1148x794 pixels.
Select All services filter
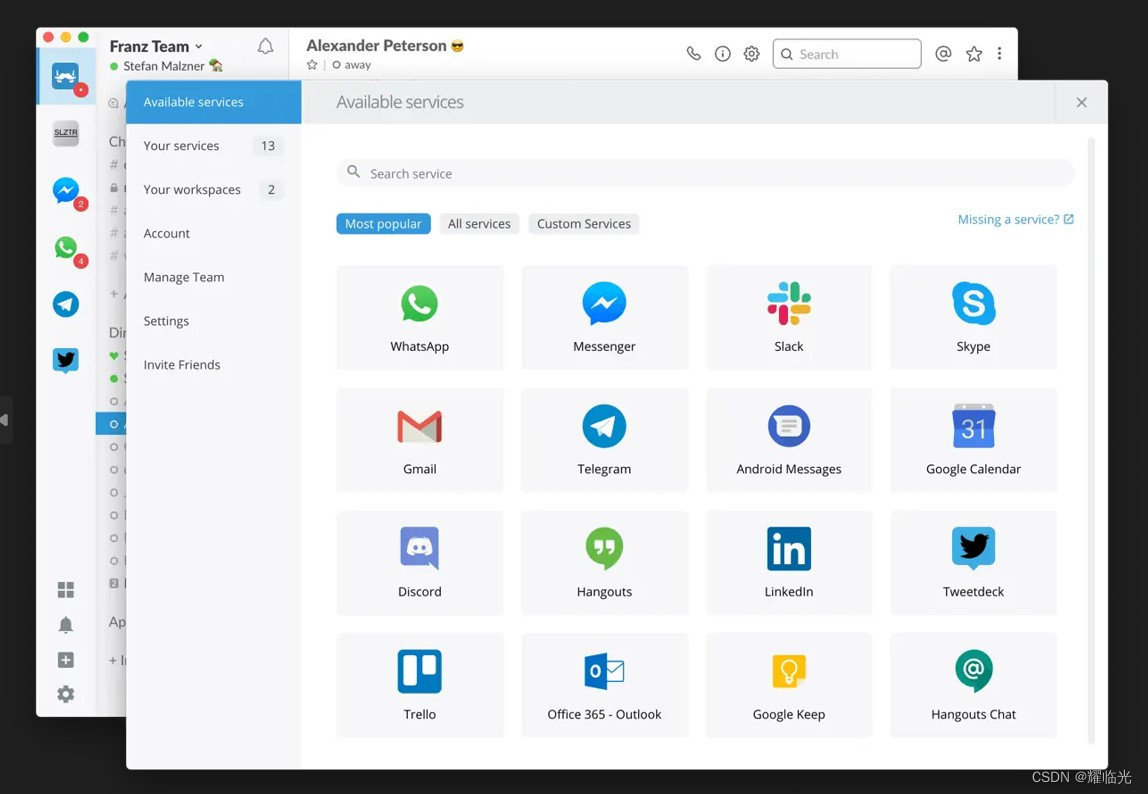(480, 223)
